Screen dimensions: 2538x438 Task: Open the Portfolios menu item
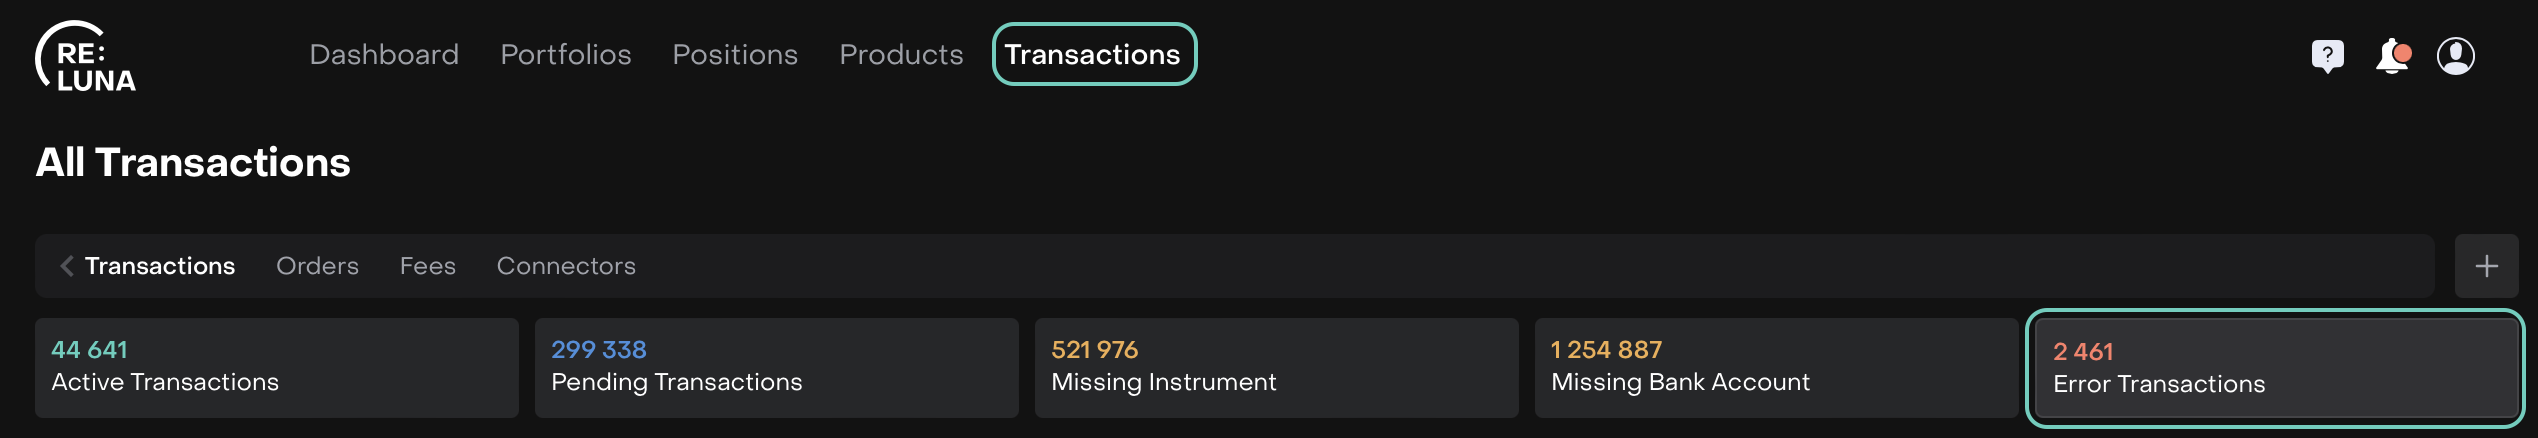pyautogui.click(x=566, y=54)
